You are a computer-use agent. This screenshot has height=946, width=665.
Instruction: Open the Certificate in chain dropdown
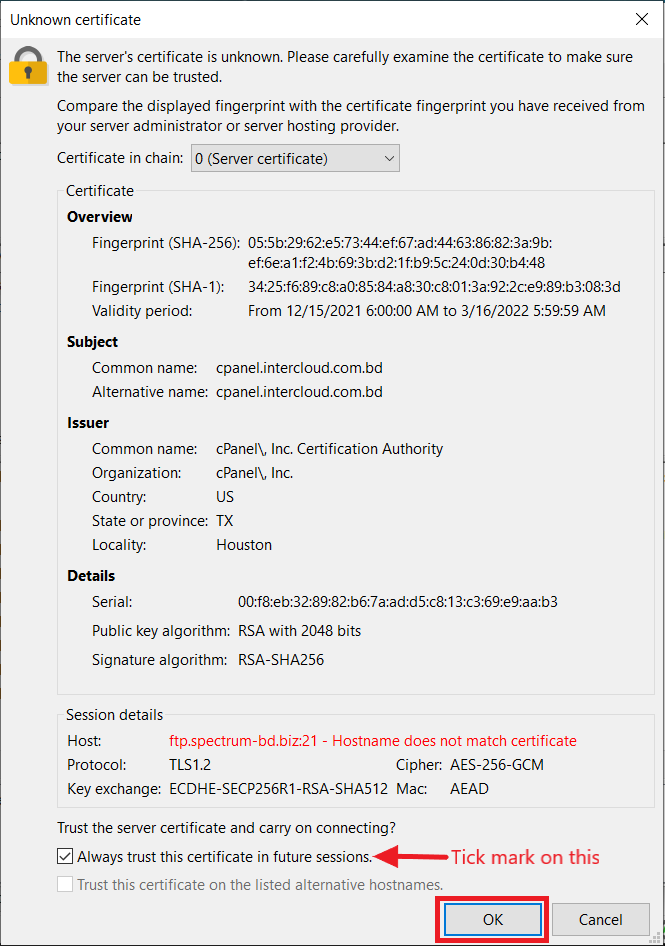pyautogui.click(x=295, y=158)
